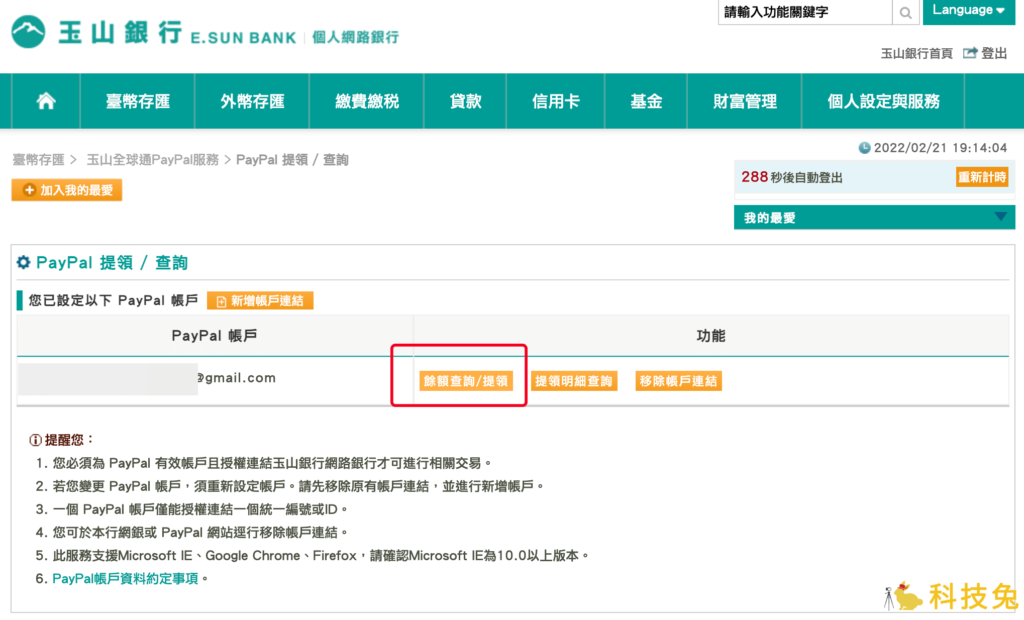Viewport: 1024px width, 620px height.
Task: Open the 貸款 menu
Action: click(x=465, y=101)
